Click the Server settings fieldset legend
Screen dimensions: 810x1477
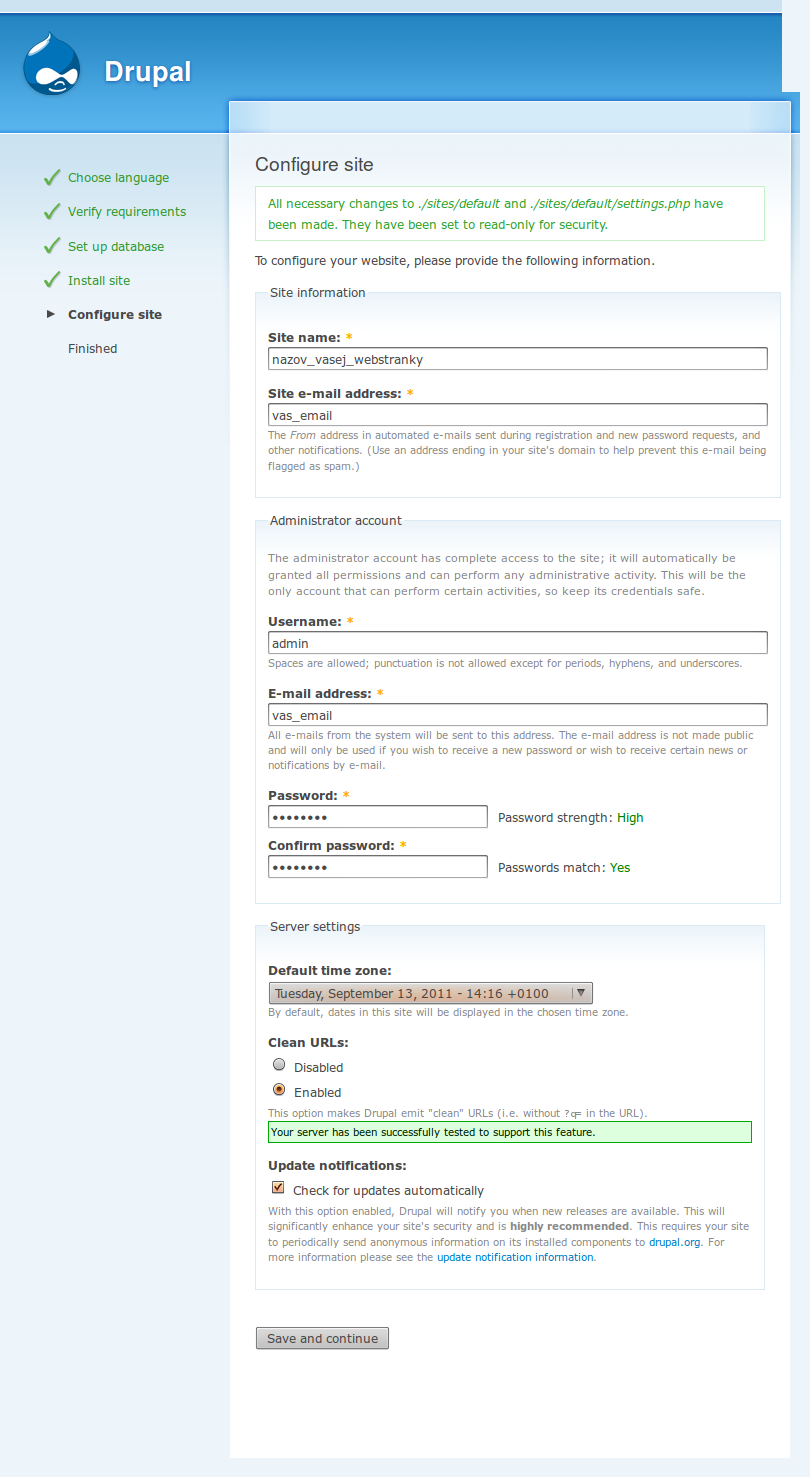click(x=315, y=927)
